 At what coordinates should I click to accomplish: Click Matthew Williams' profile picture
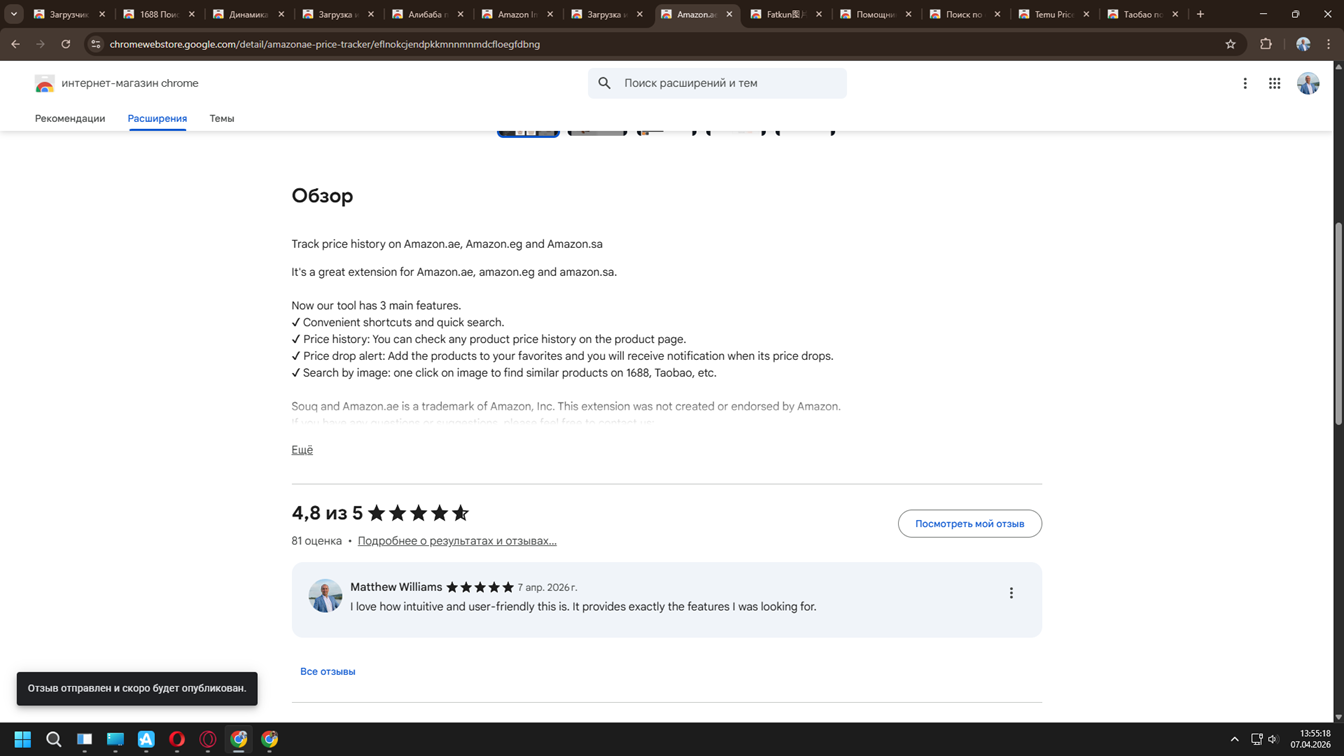tap(325, 596)
